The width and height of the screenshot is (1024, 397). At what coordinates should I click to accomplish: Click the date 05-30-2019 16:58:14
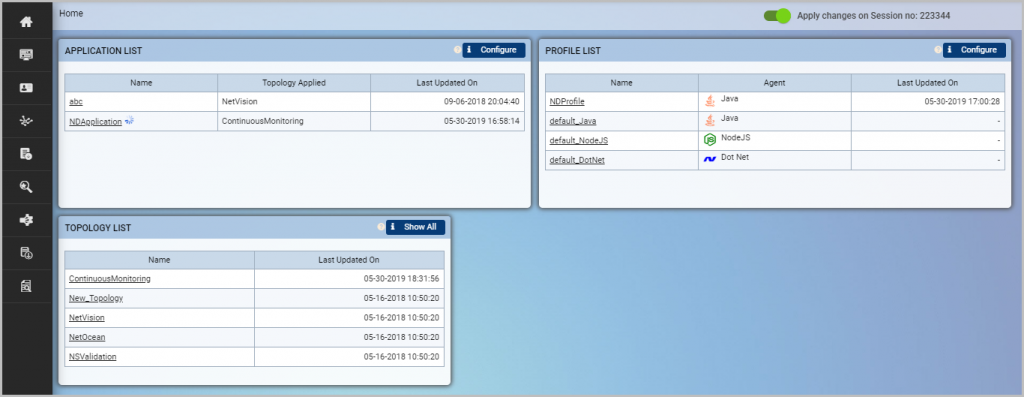[482, 121]
